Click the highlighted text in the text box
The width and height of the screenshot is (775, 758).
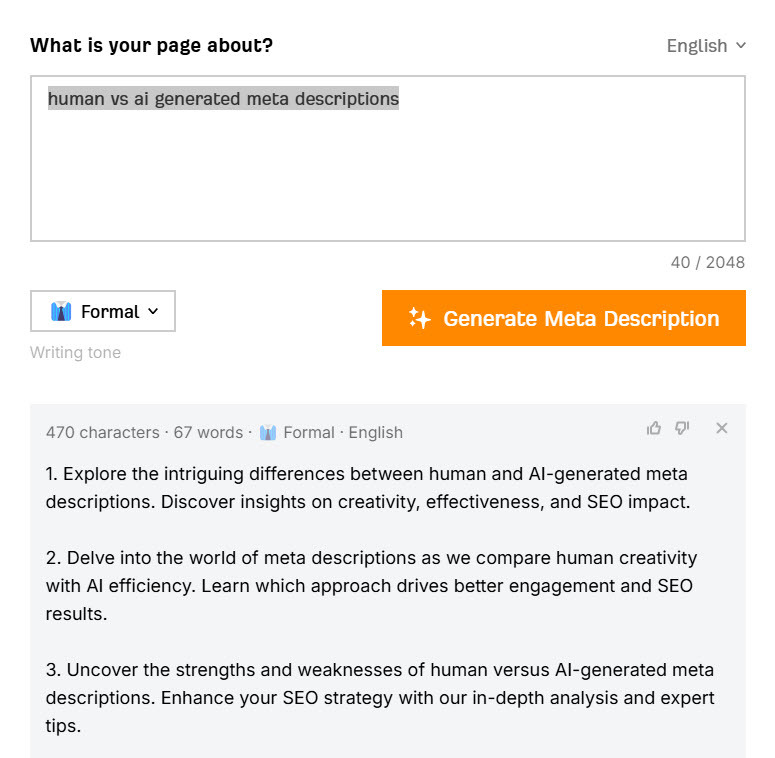[x=223, y=99]
